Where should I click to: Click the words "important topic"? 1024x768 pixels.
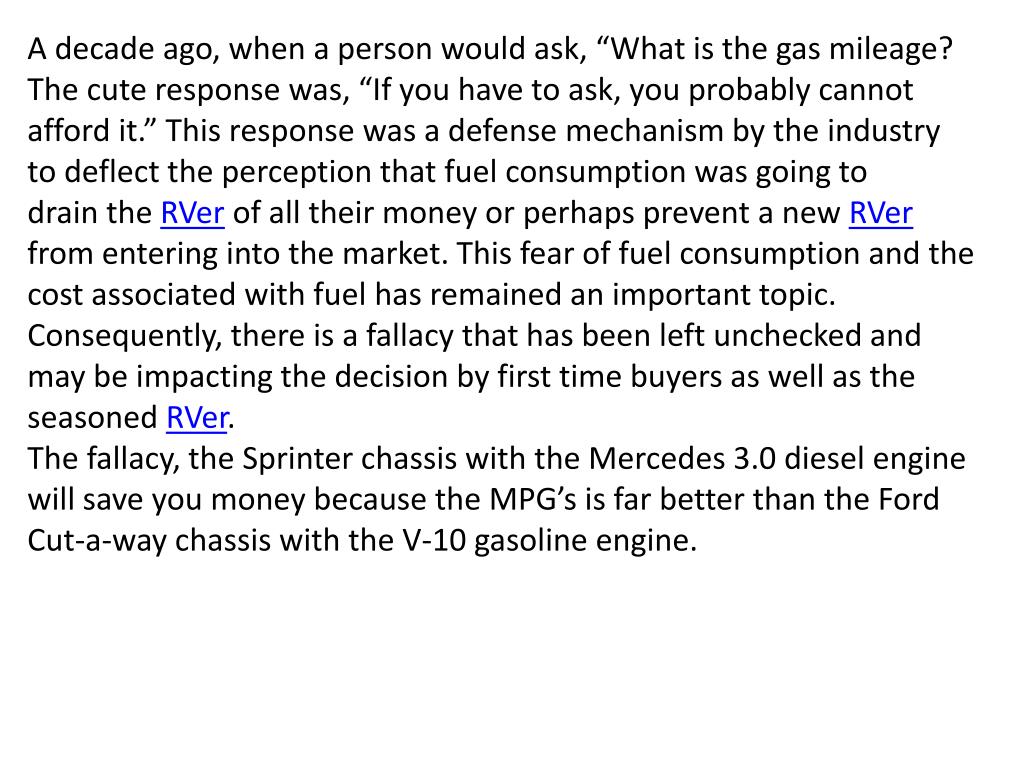click(723, 295)
